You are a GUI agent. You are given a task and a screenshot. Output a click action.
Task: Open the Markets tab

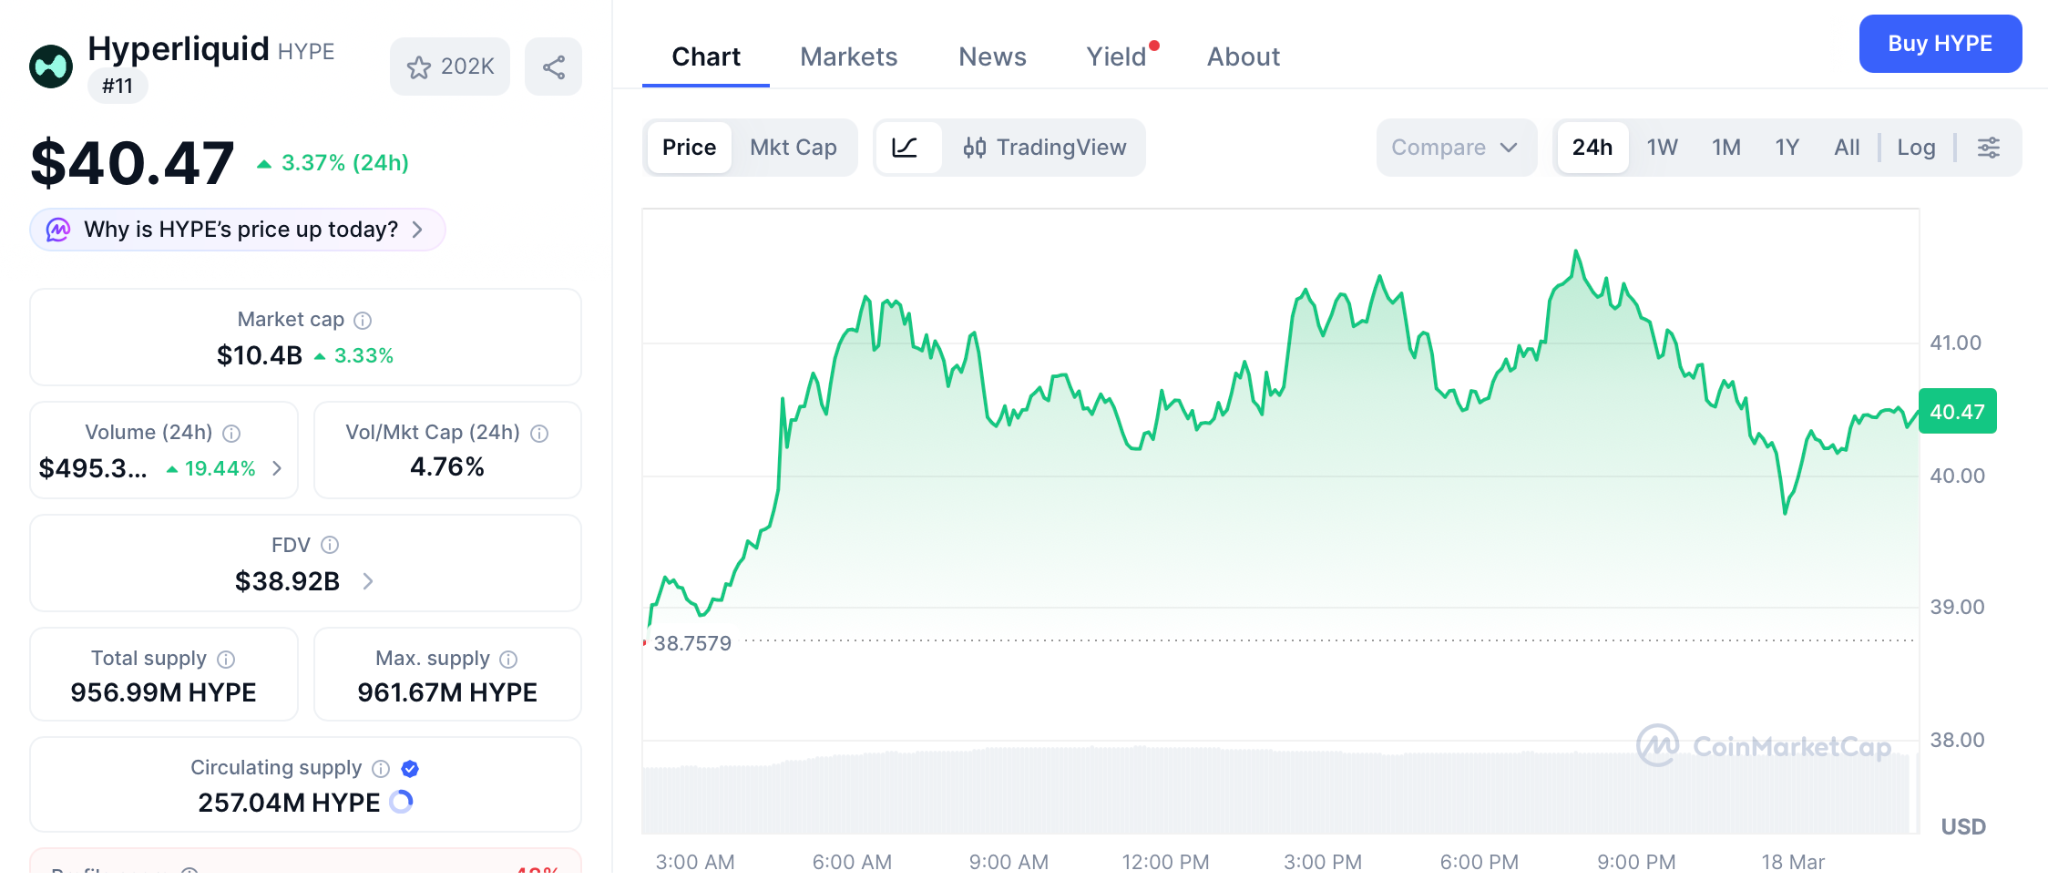pos(849,57)
